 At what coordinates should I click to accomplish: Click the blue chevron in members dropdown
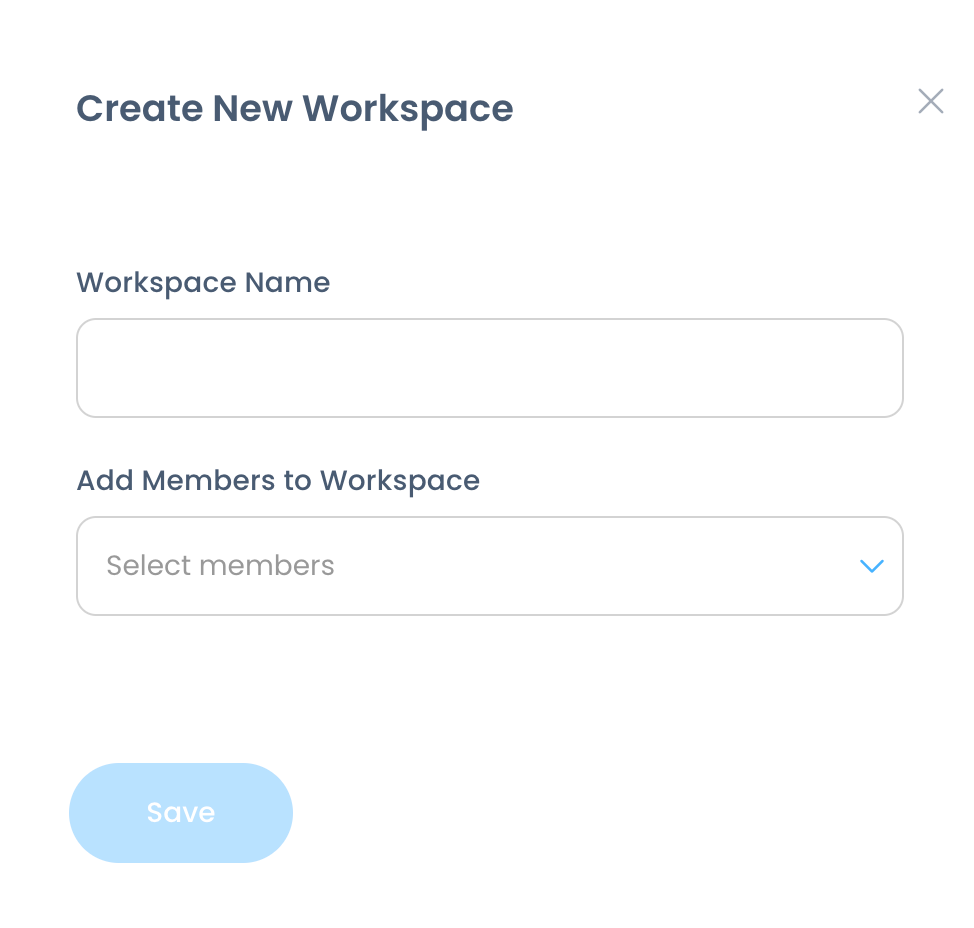click(x=872, y=566)
